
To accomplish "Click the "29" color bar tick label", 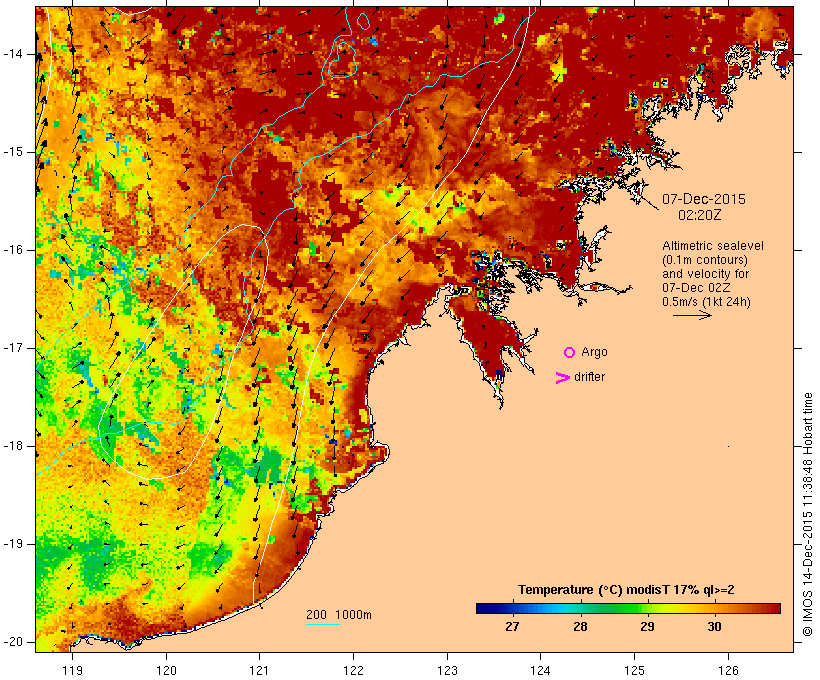I will (647, 627).
